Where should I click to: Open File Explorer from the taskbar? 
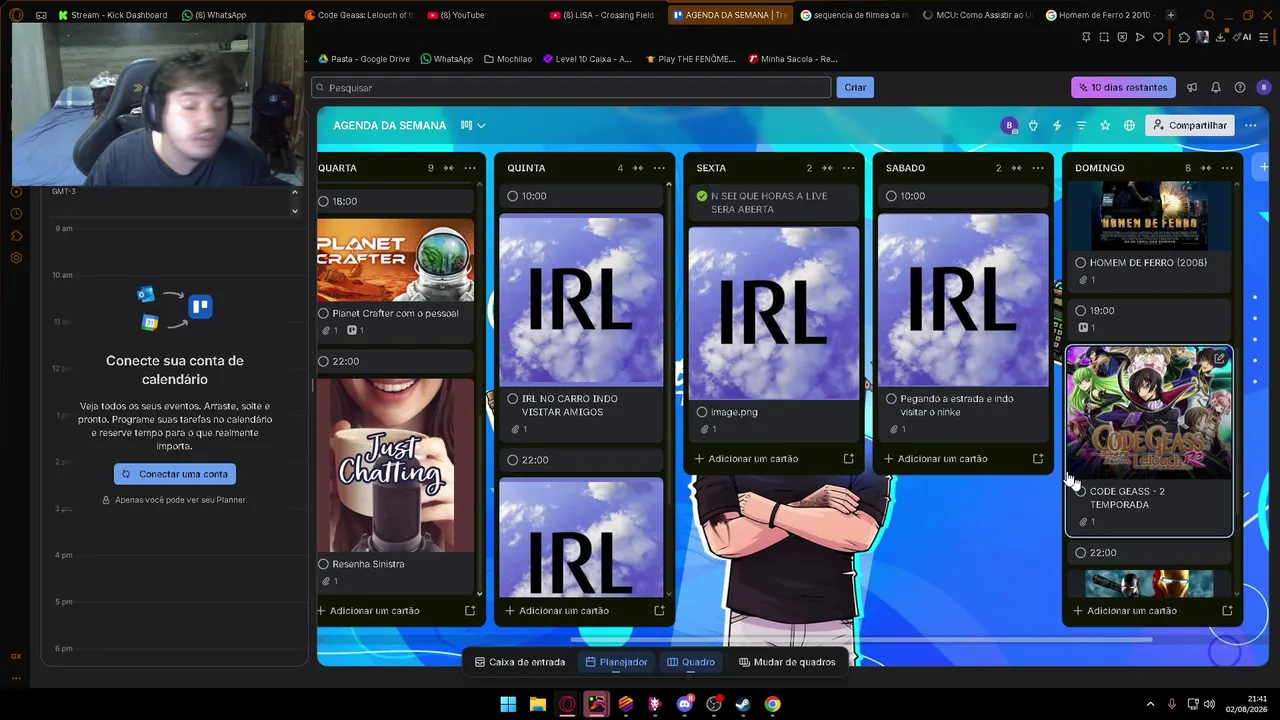coord(537,704)
